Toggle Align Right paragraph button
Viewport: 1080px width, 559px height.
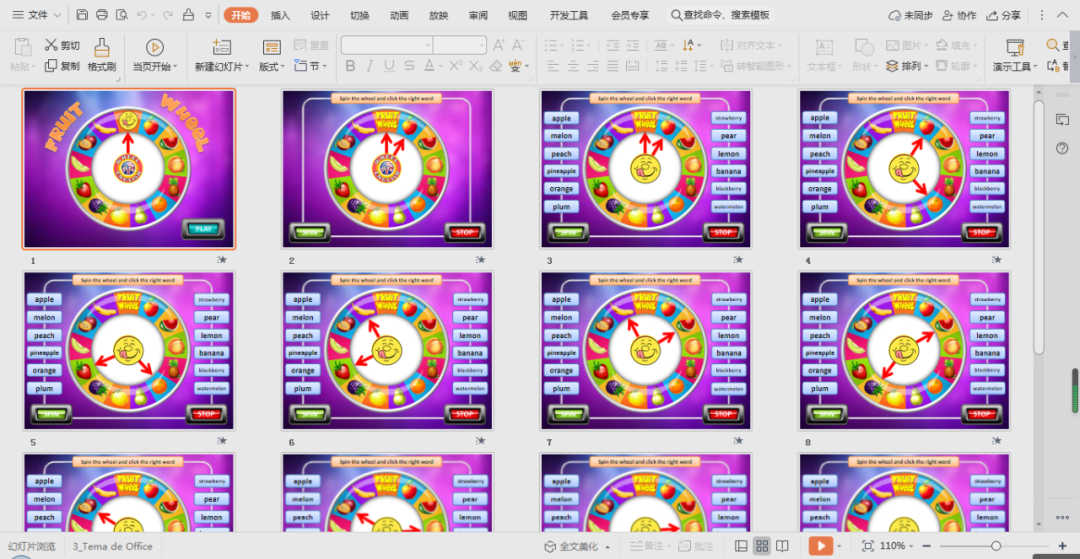[x=593, y=66]
